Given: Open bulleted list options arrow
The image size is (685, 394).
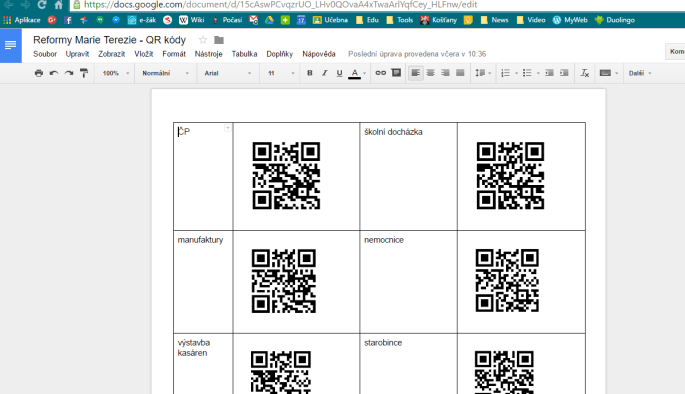Looking at the screenshot, I should [x=538, y=73].
